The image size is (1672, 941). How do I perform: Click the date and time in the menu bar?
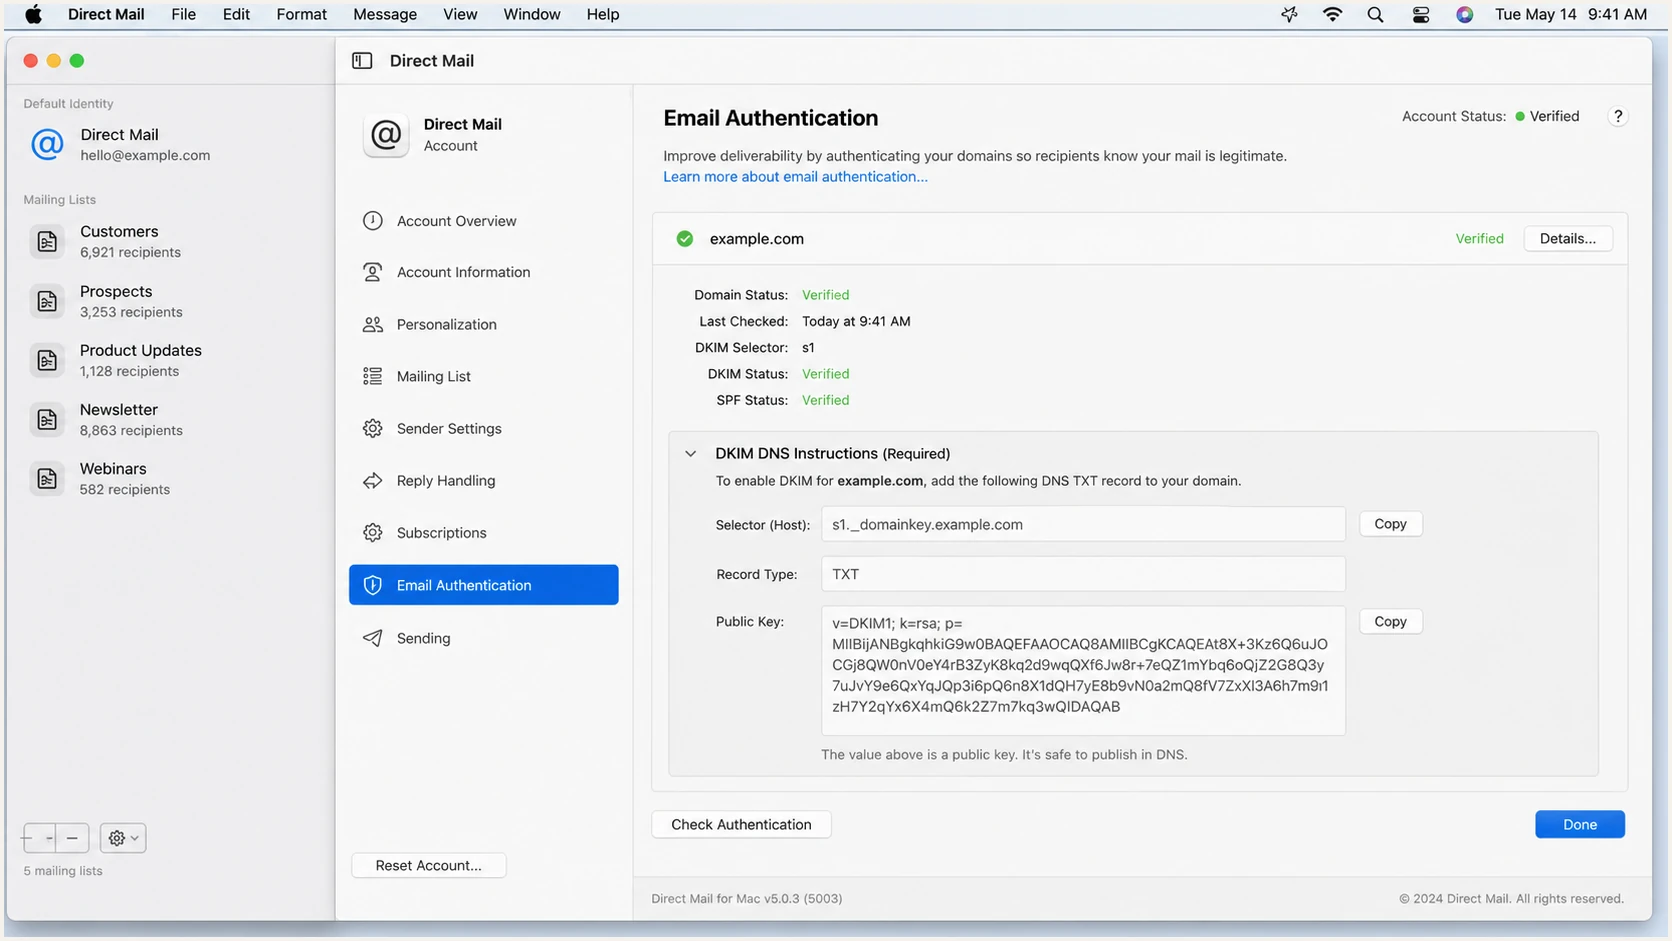click(1571, 14)
